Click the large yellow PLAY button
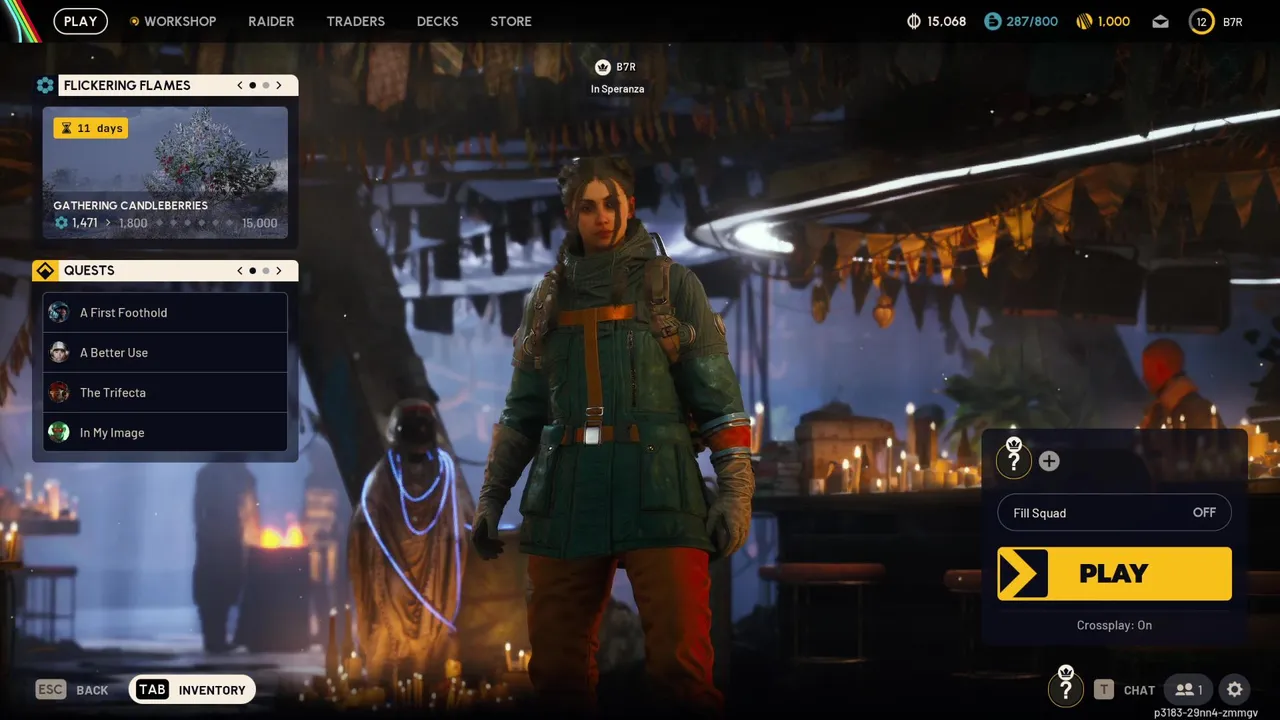The width and height of the screenshot is (1280, 720). coord(1114,573)
